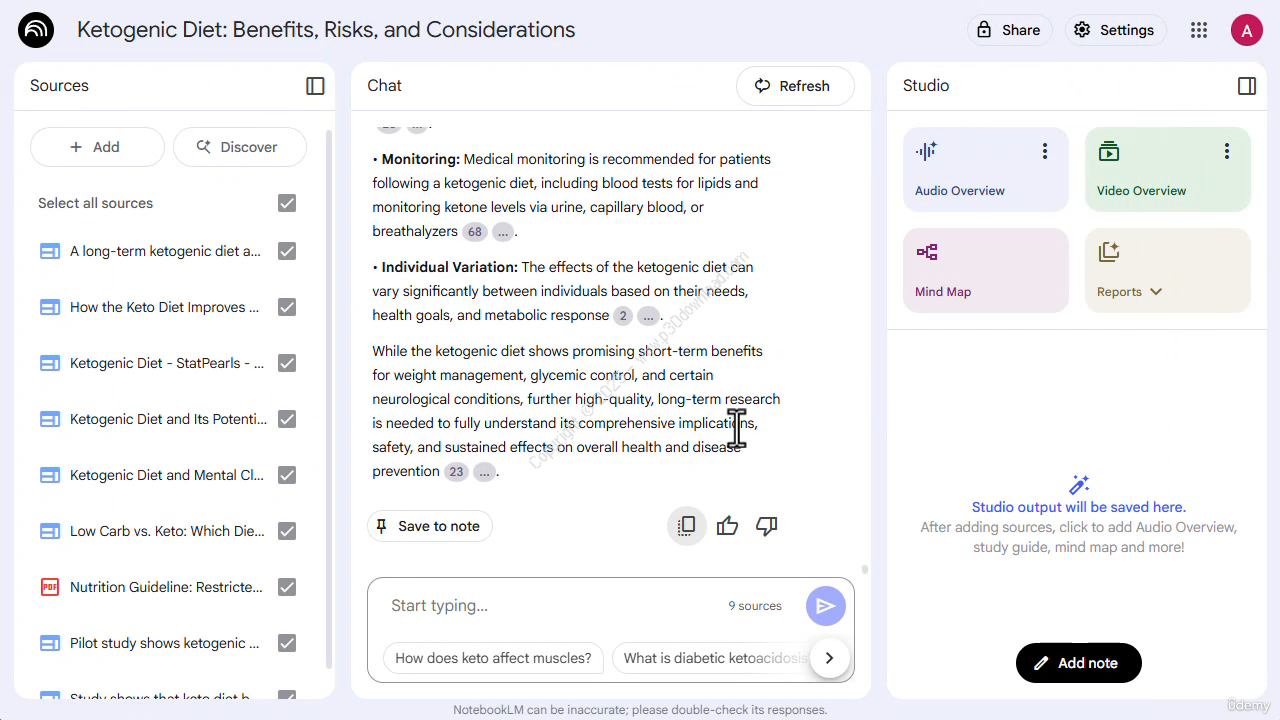Give the response a thumbs up
1280x720 pixels.
click(727, 526)
